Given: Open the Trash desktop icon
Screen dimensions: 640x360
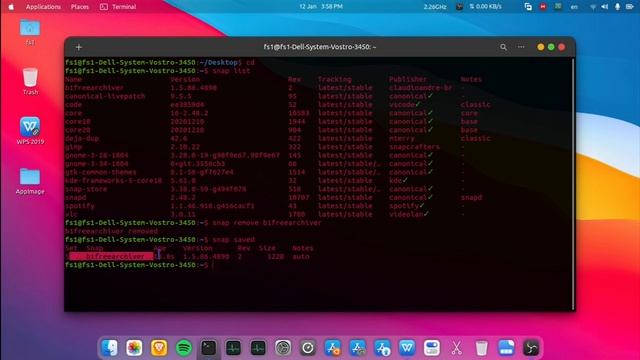Looking at the screenshot, I should click(x=30, y=81).
